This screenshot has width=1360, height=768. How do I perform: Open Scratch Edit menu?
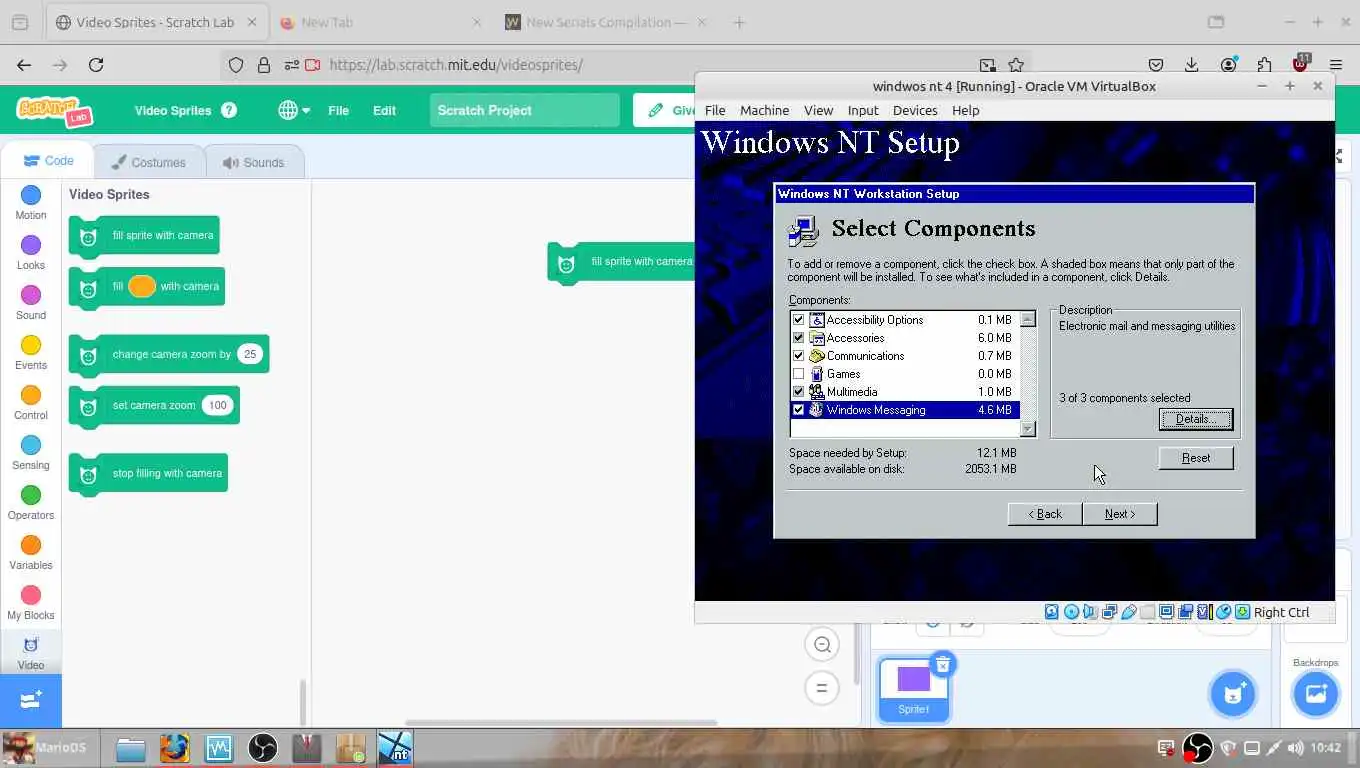385,110
